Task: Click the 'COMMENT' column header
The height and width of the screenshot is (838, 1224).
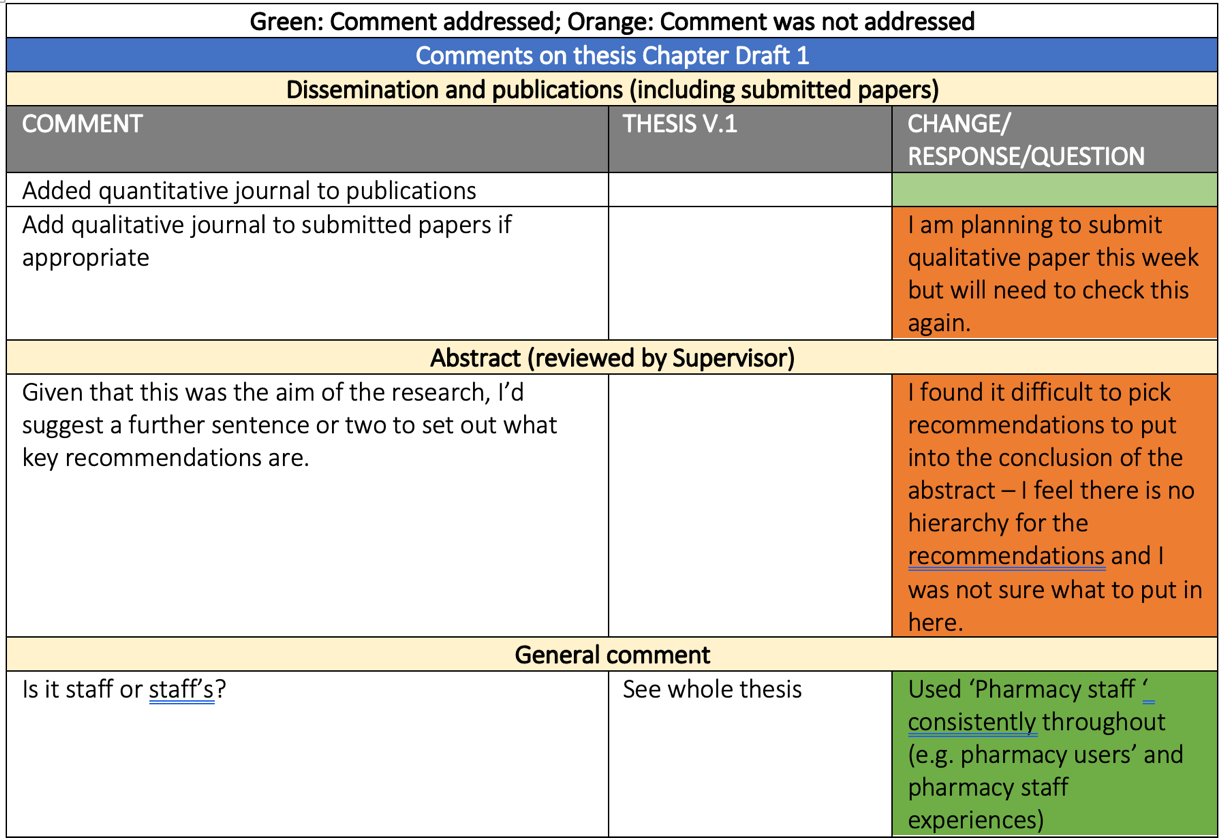Action: [83, 124]
